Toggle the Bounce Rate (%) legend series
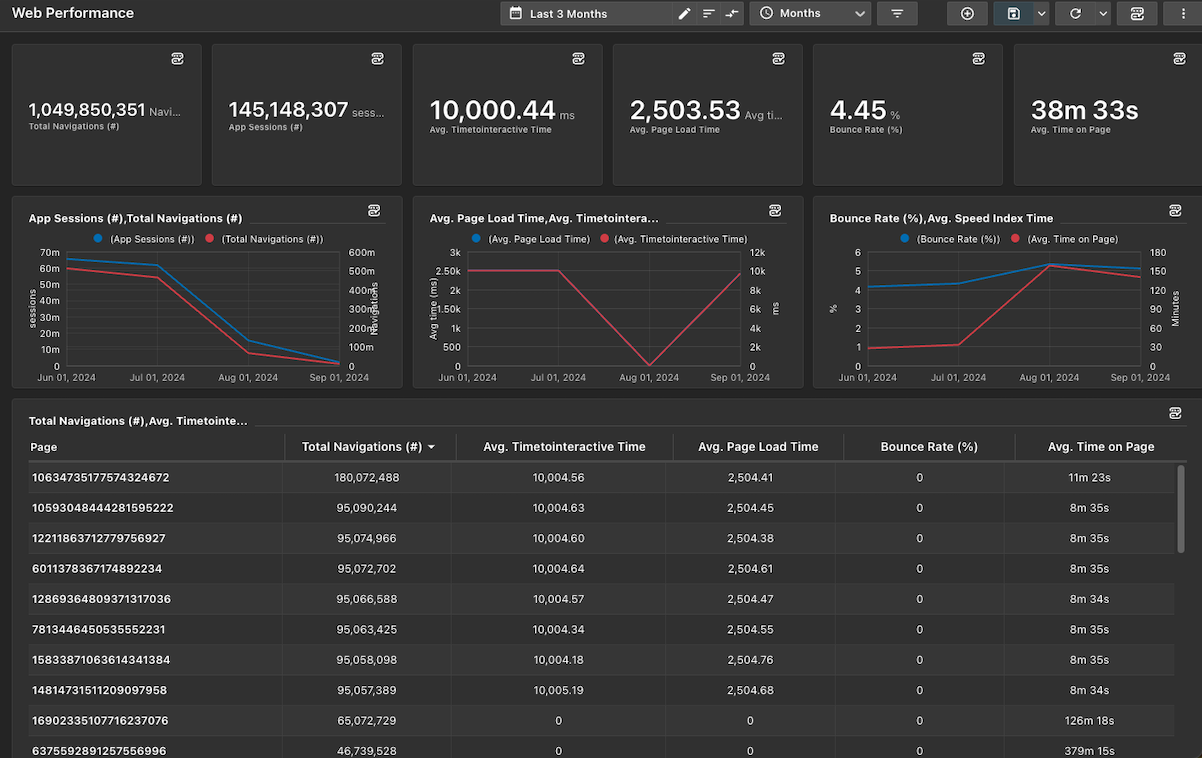Screen dimensions: 1202x758 tap(950, 239)
